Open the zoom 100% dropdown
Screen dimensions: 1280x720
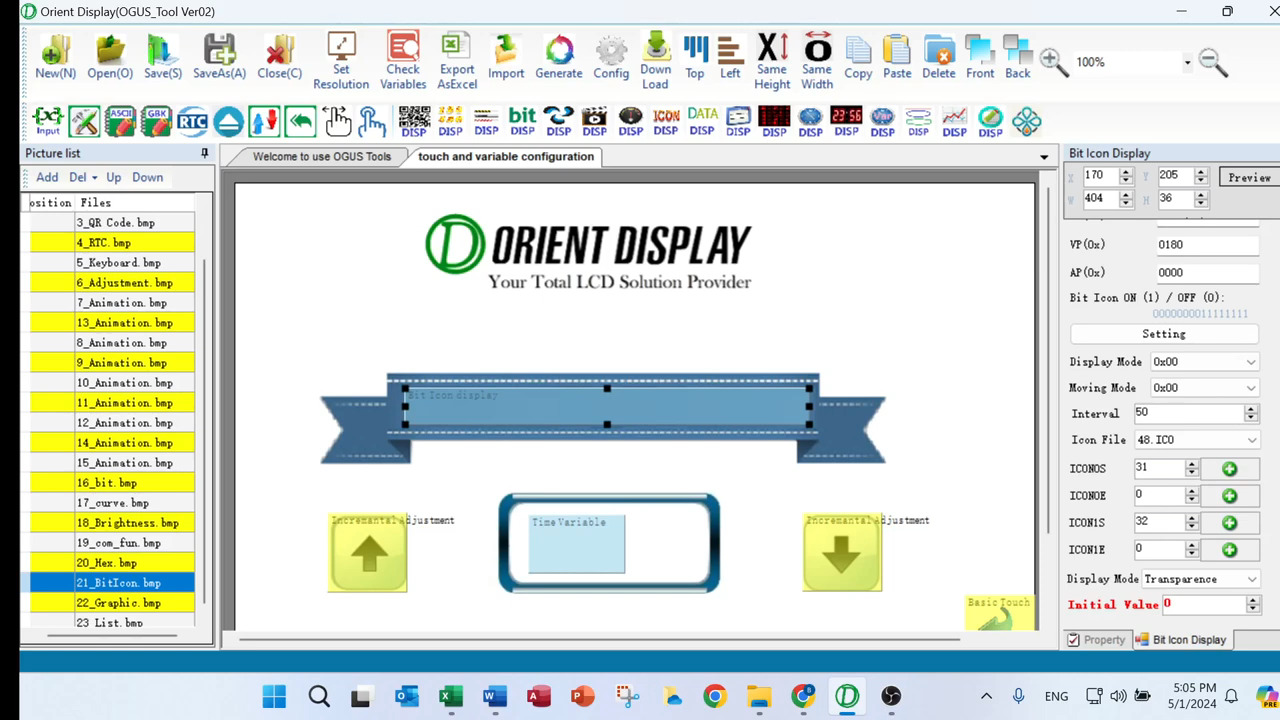1187,62
